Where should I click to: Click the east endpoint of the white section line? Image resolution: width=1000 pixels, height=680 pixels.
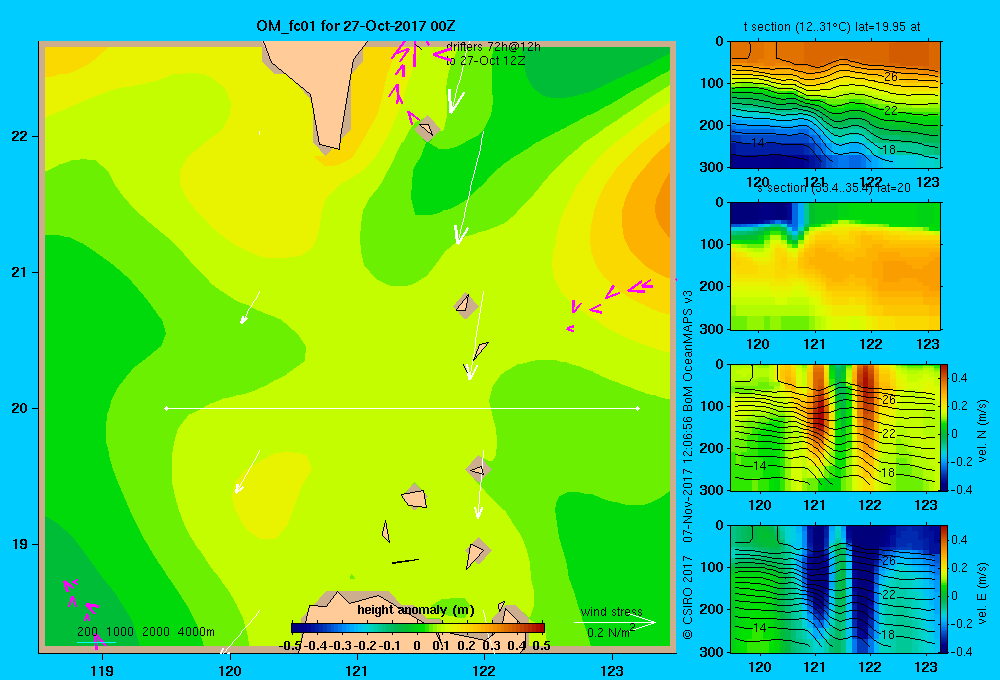pos(637,408)
